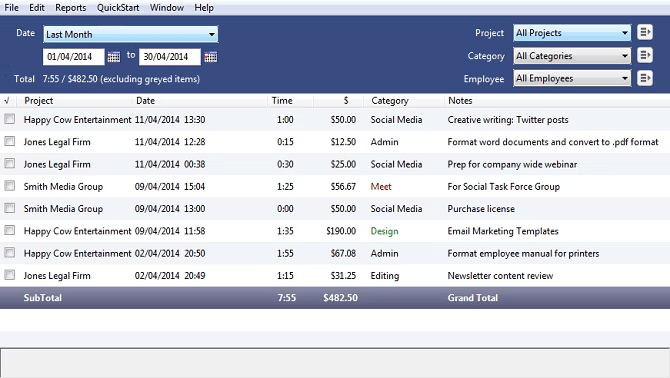670x378 pixels.
Task: Select the 0:15 time cell
Action: 285,142
